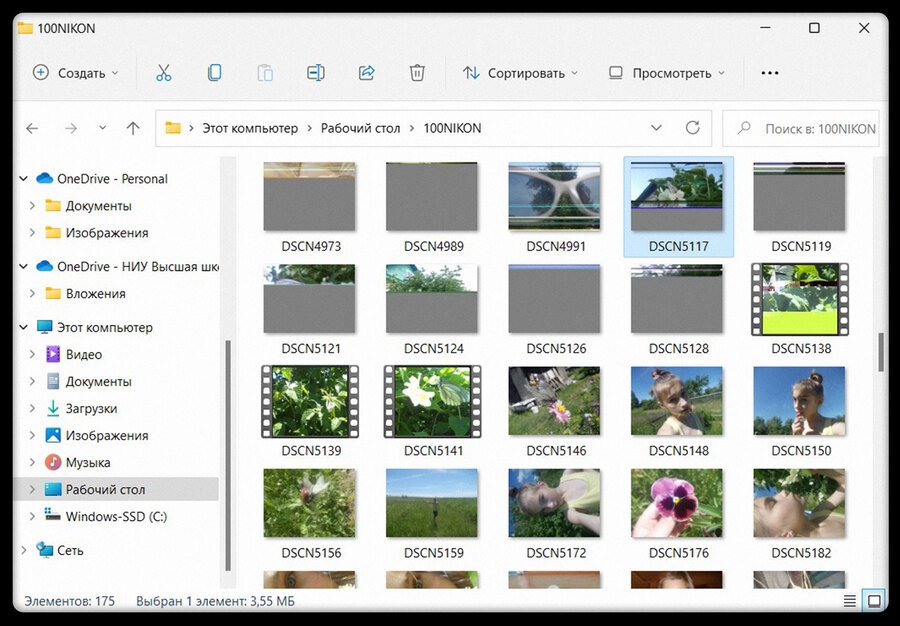Click the search box for 100NIKON
This screenshot has width=900, height=626.
[x=810, y=128]
